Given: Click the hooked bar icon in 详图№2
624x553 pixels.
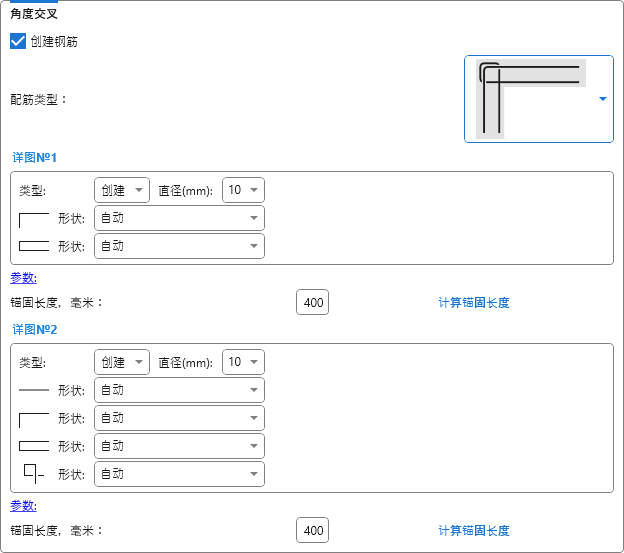Looking at the screenshot, I should click(34, 473).
